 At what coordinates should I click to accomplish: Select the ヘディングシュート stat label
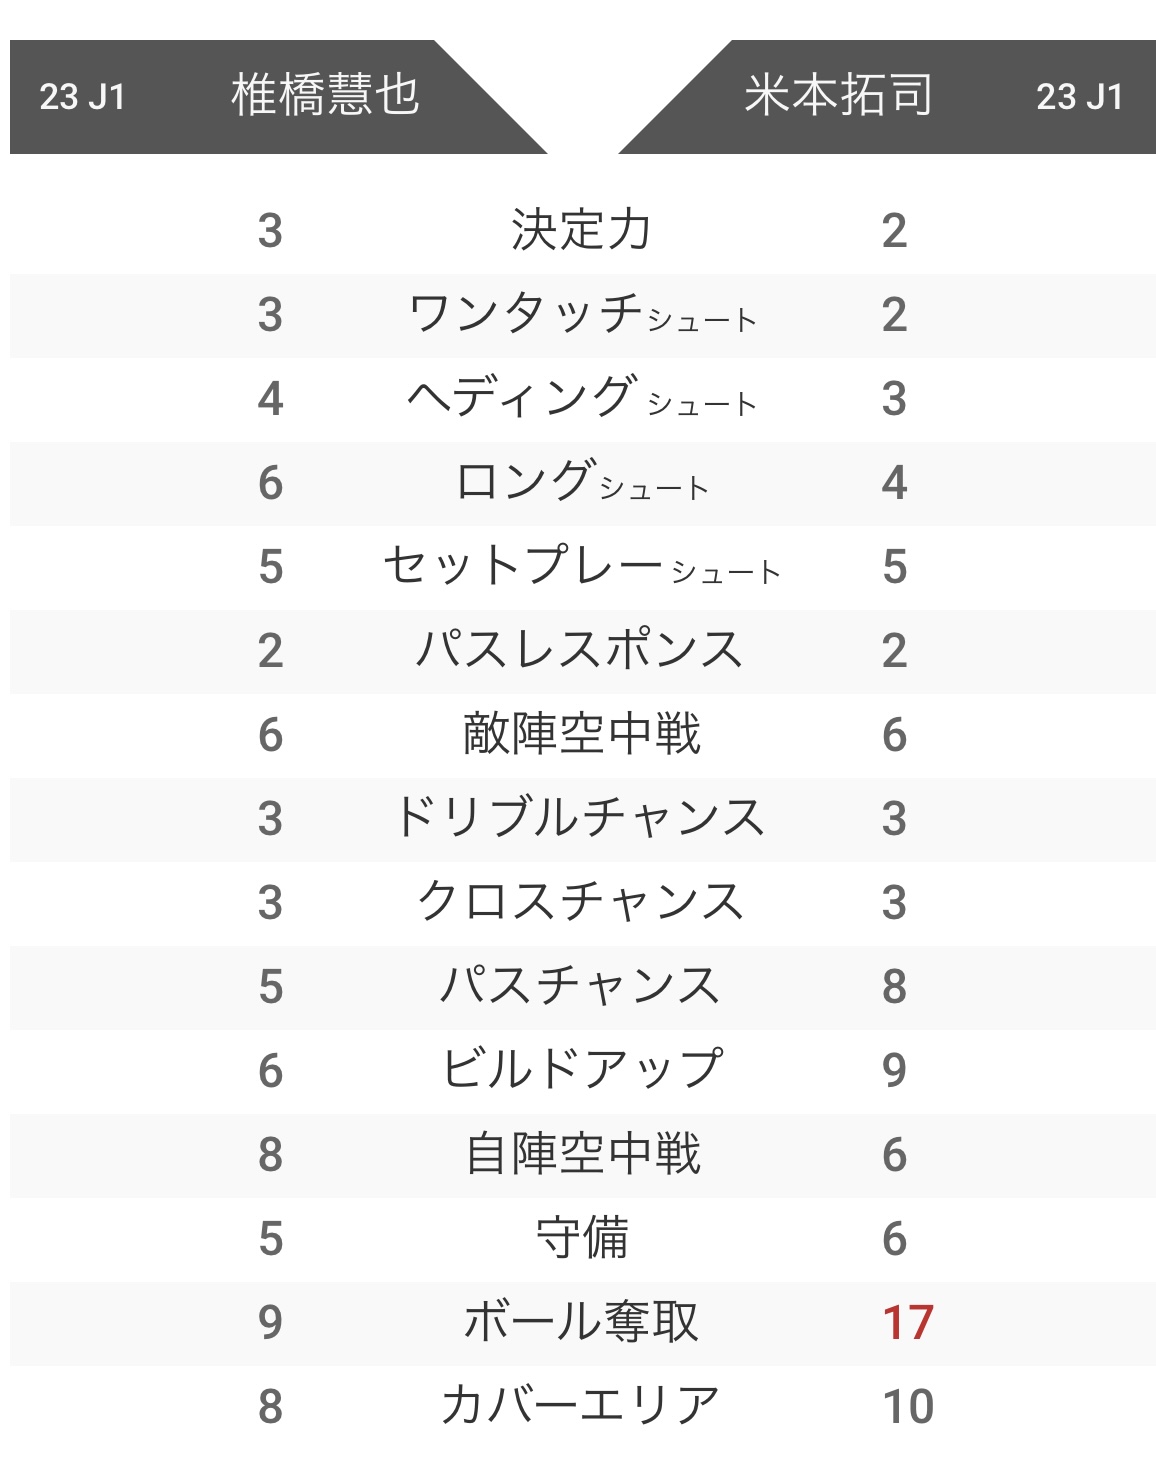(581, 399)
